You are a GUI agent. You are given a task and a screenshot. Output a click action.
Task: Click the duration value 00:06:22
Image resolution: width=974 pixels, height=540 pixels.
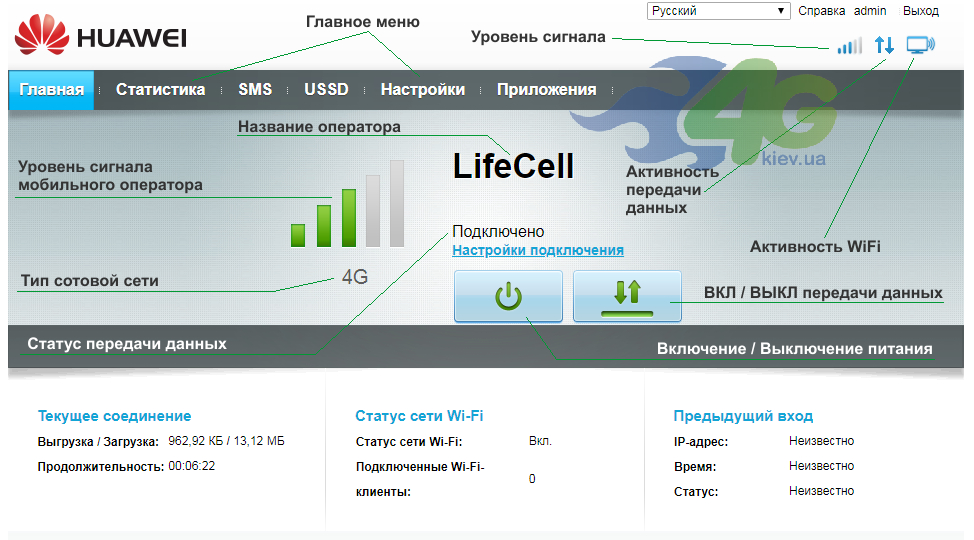191,465
